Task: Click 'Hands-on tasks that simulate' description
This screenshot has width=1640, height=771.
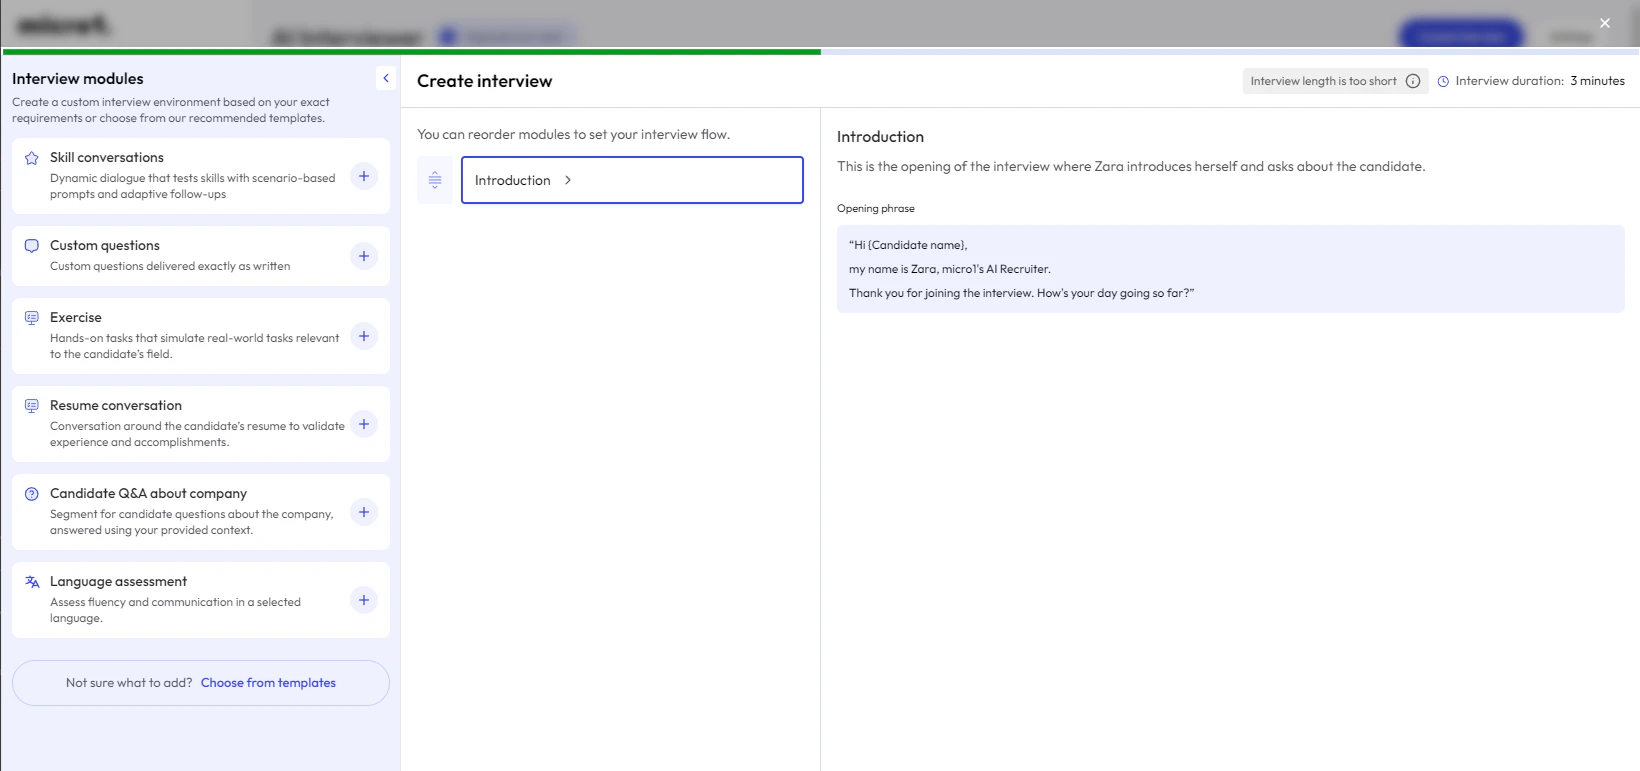Action: [x=195, y=346]
